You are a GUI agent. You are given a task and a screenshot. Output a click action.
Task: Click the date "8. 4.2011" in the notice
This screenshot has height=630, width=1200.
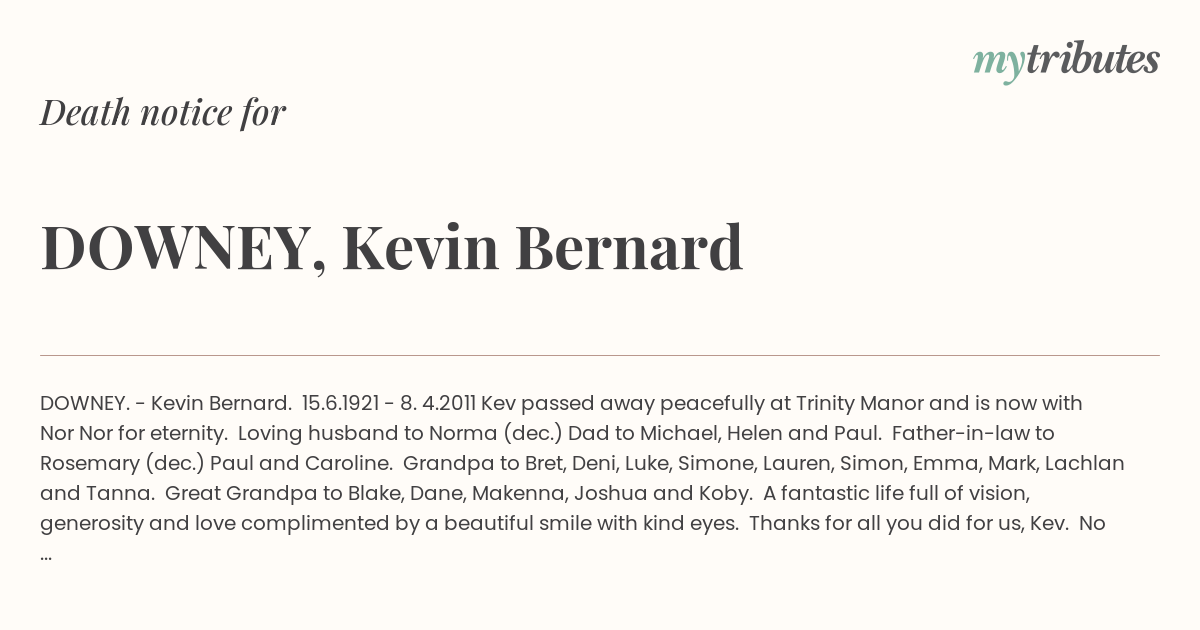pos(437,403)
